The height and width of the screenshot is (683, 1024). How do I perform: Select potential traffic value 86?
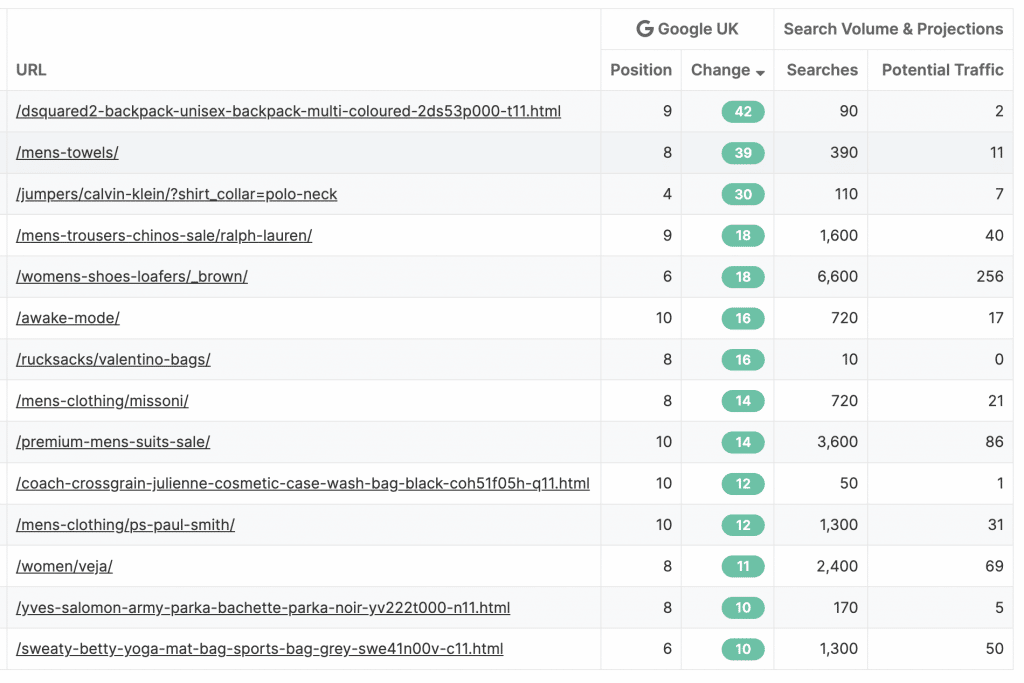pyautogui.click(x=994, y=442)
